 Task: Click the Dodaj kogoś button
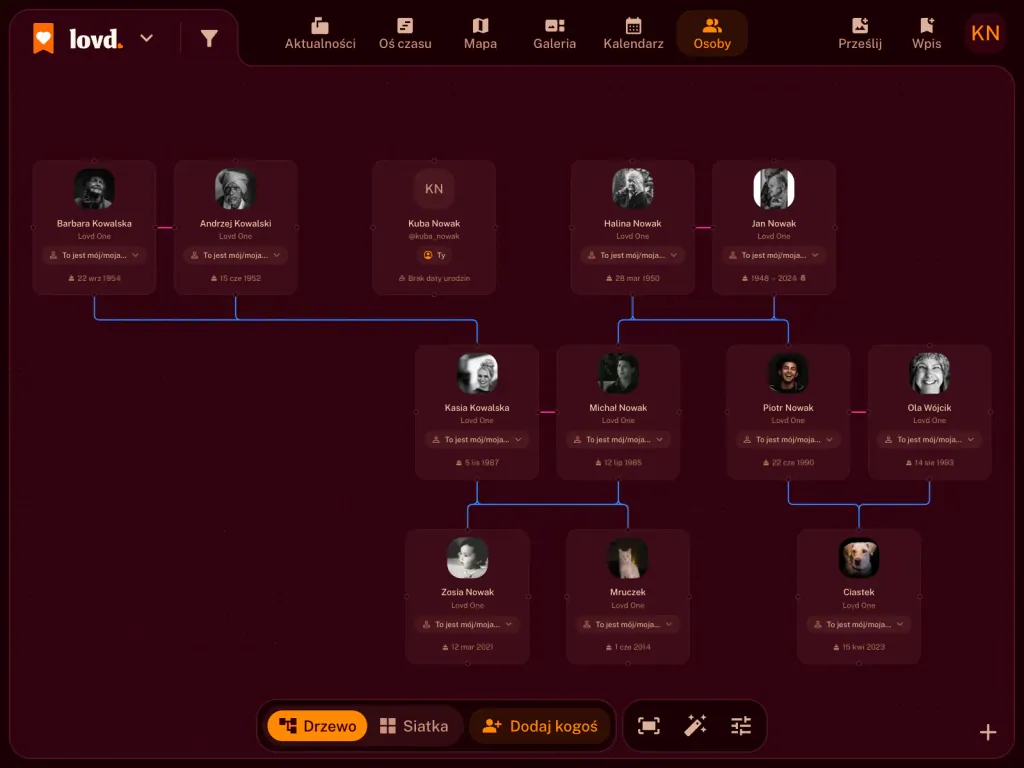540,726
